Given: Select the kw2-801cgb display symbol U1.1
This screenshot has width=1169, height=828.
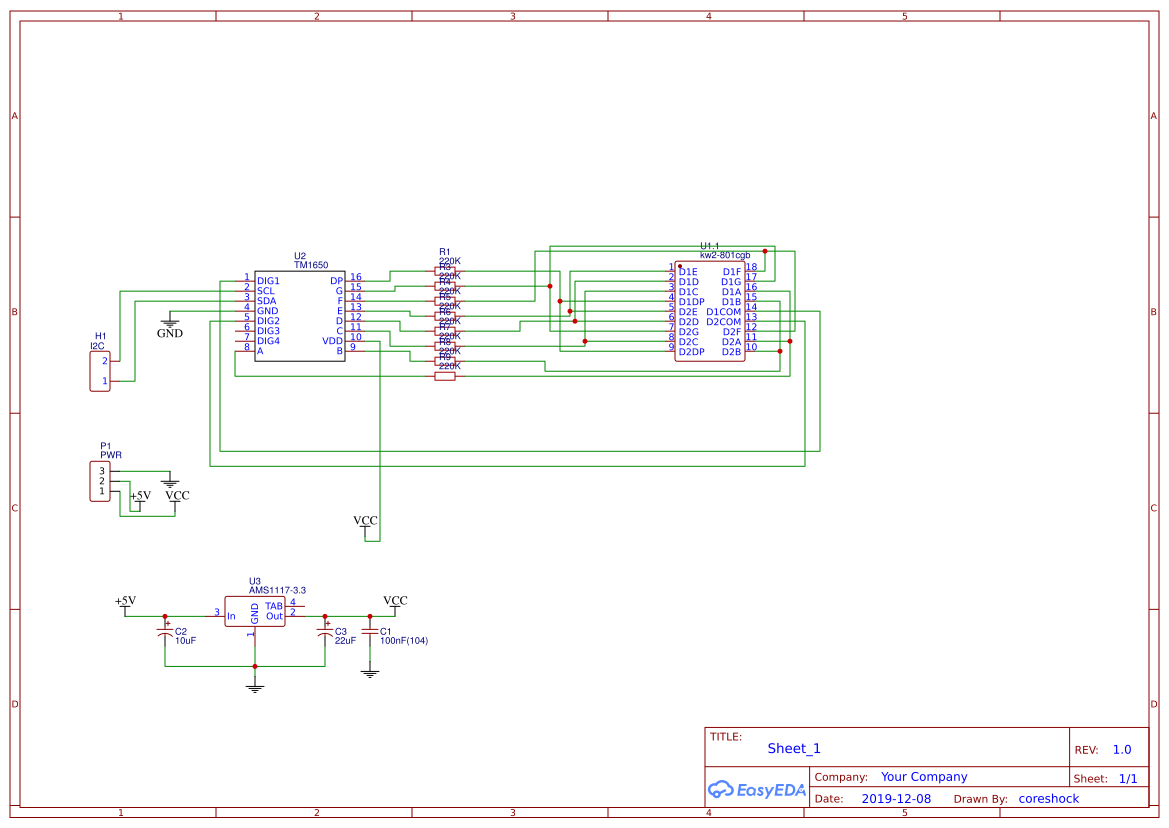Looking at the screenshot, I should pos(710,310).
